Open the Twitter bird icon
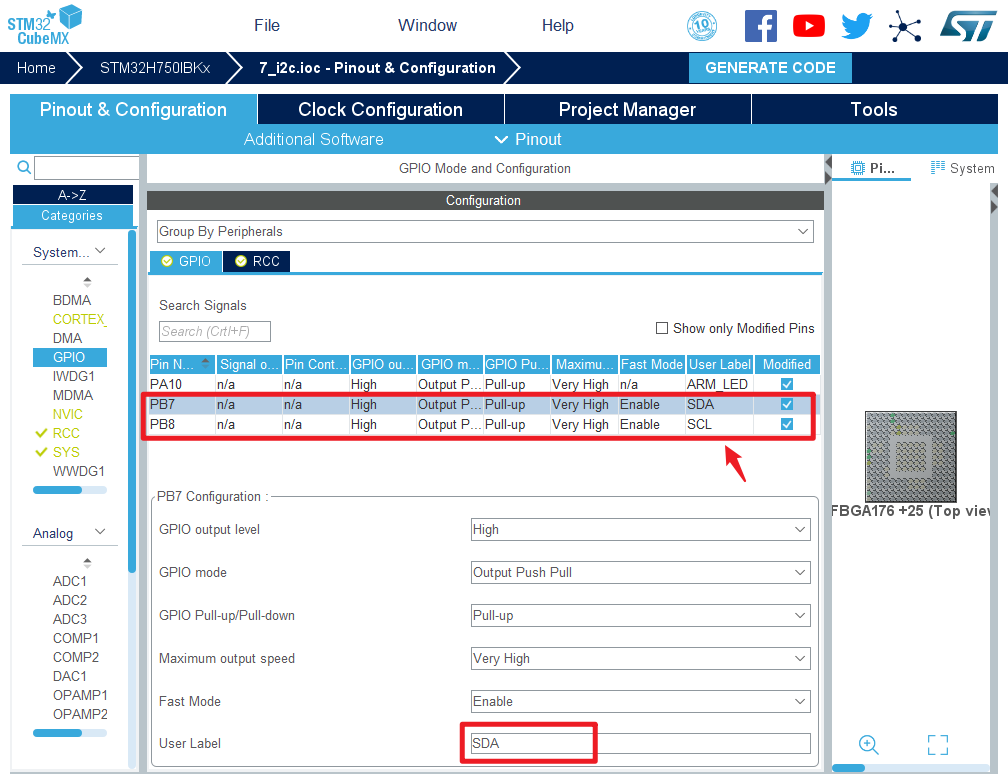1008x784 pixels. click(x=857, y=26)
